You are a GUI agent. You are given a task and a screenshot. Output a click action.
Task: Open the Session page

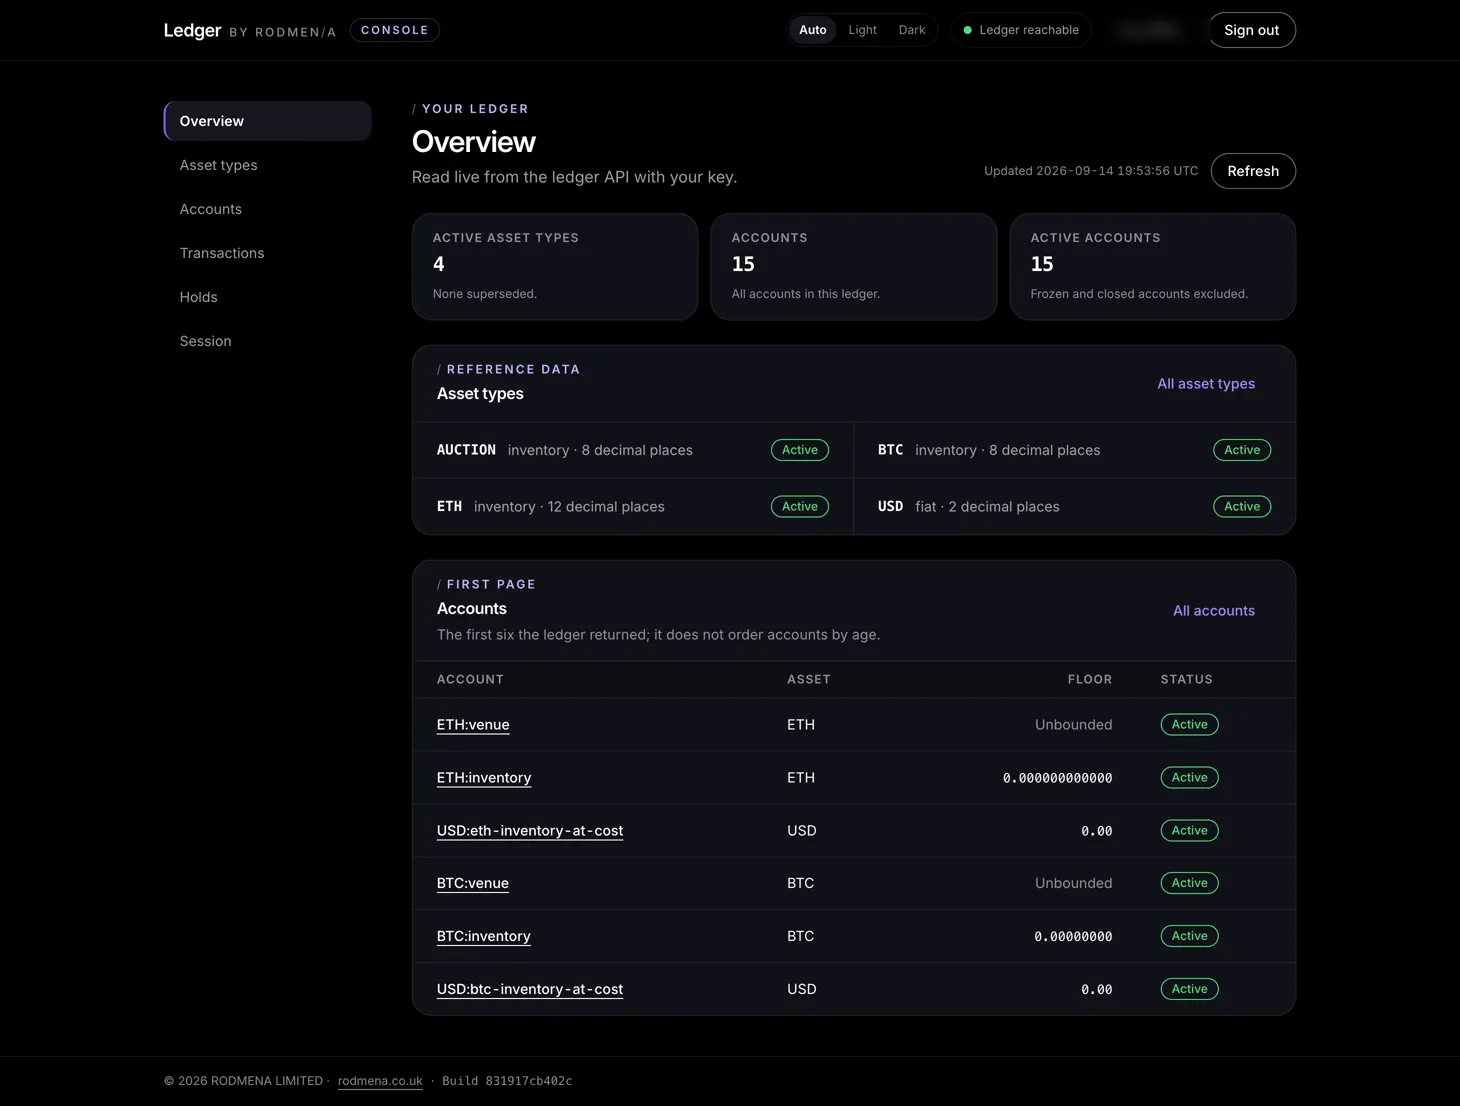pyautogui.click(x=268, y=341)
